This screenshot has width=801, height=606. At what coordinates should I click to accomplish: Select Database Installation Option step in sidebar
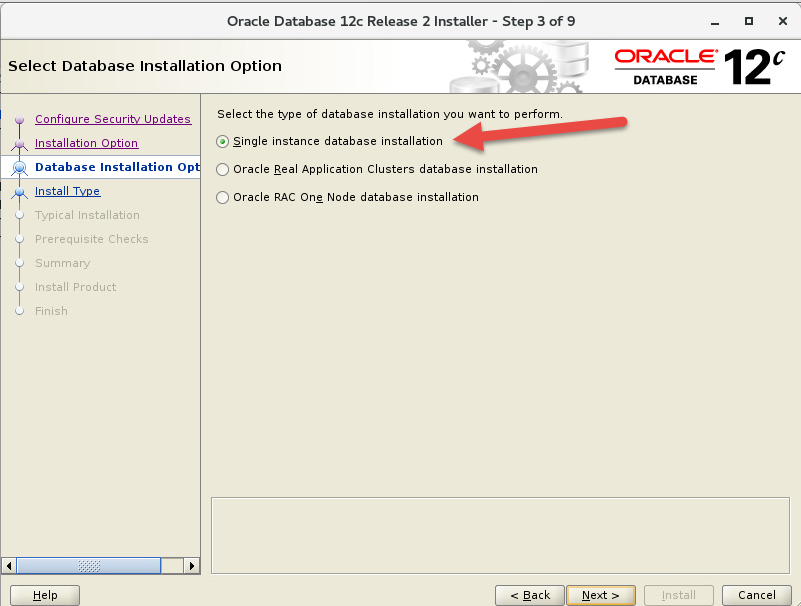(x=117, y=167)
